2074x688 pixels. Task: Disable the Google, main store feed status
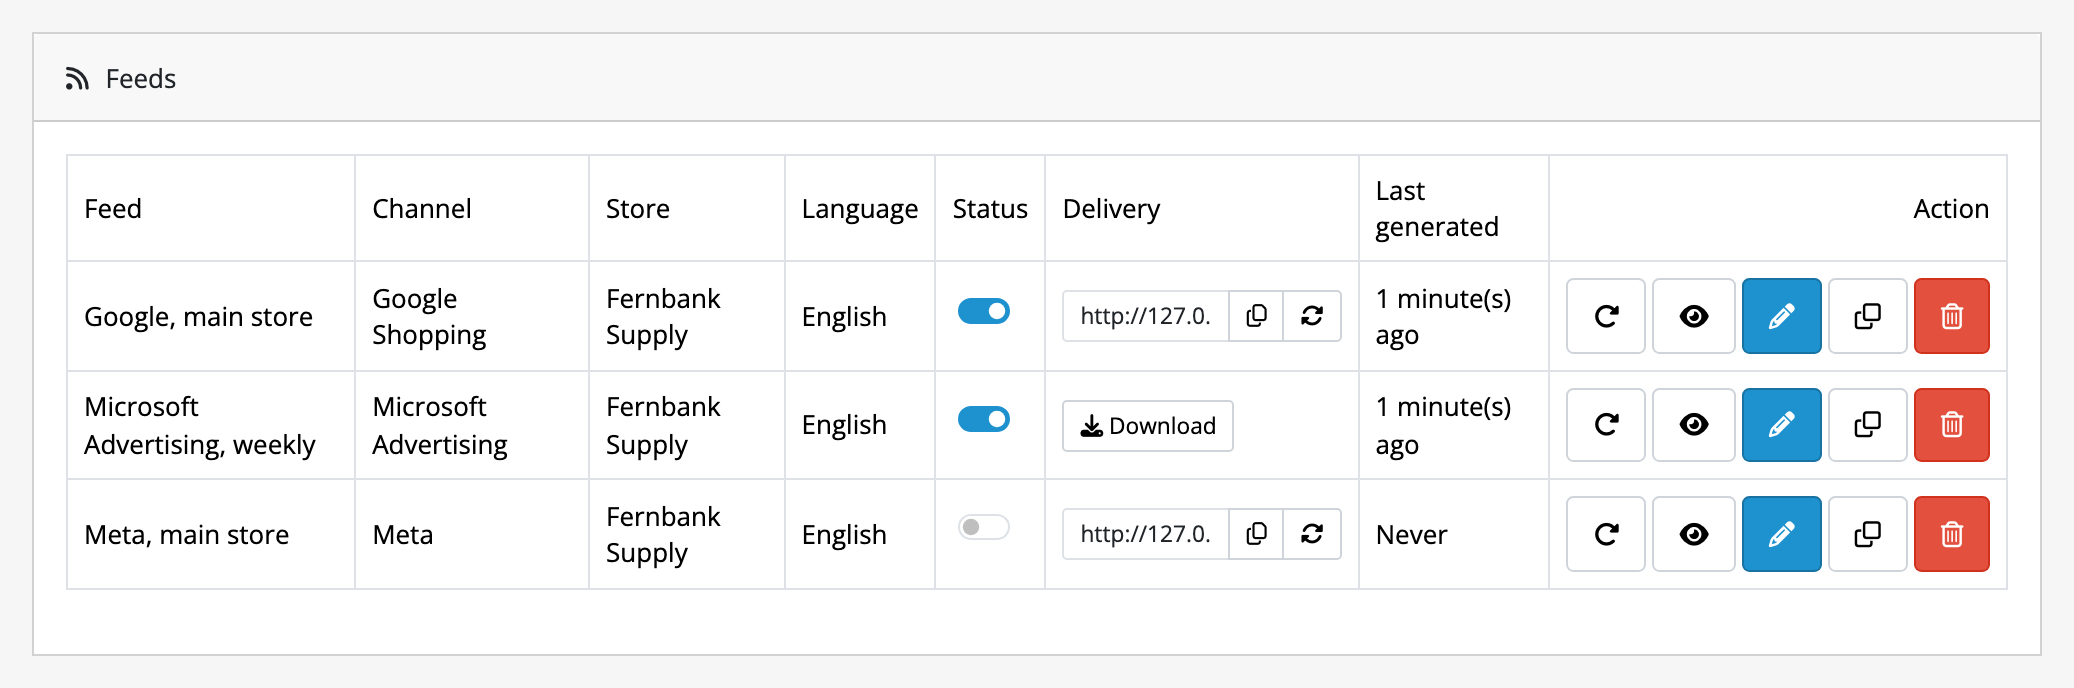pos(984,311)
